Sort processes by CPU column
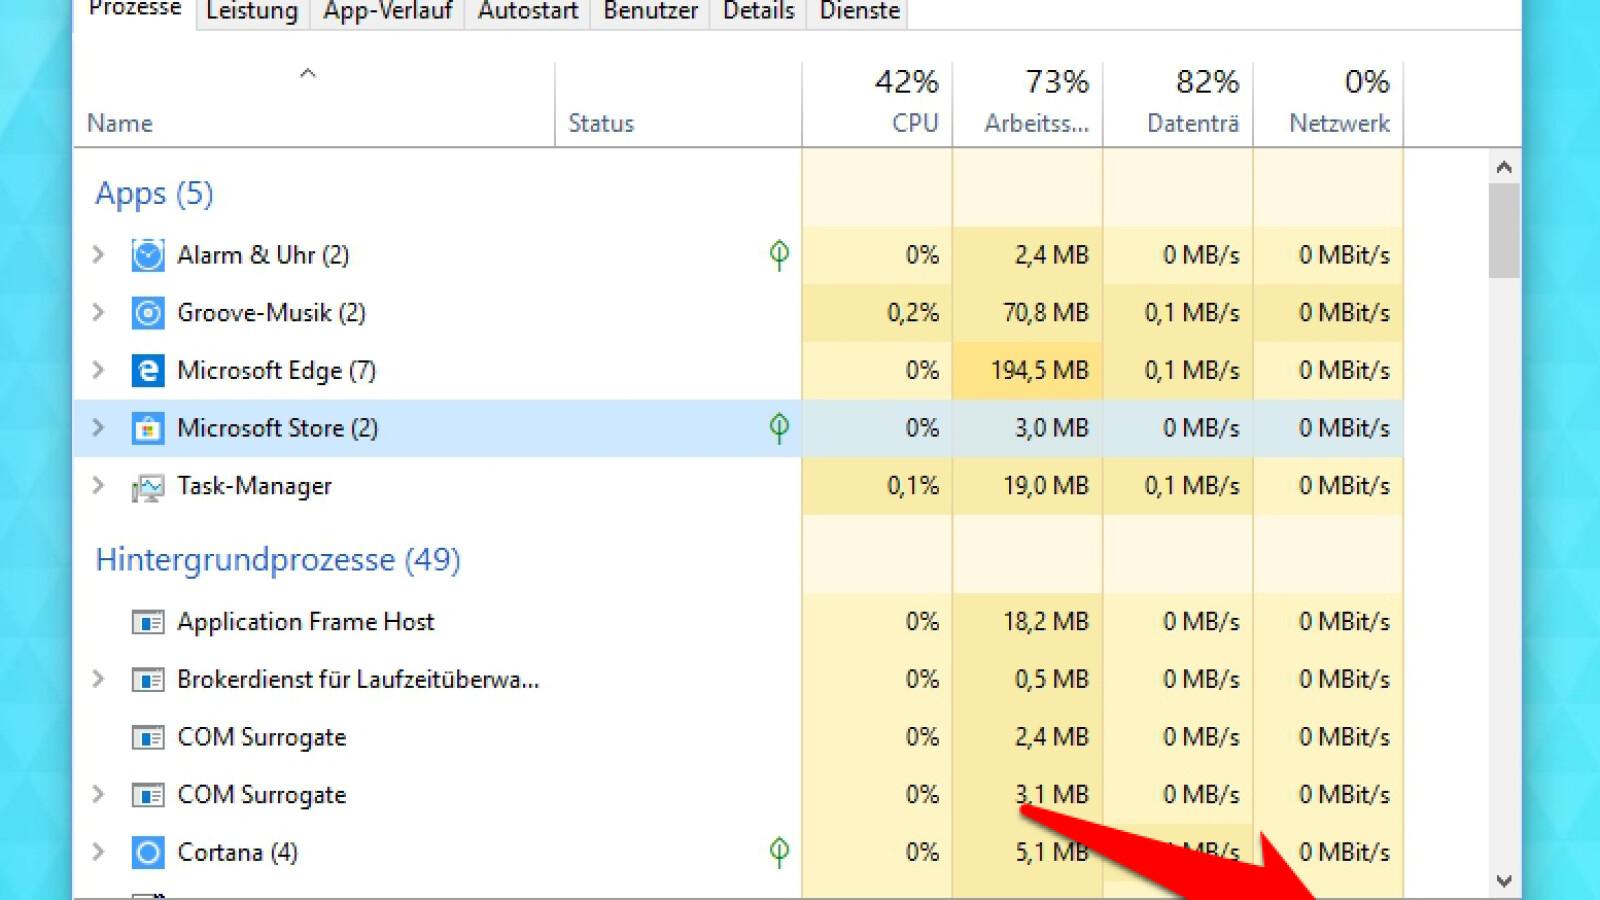1600x900 pixels. pyautogui.click(x=877, y=105)
